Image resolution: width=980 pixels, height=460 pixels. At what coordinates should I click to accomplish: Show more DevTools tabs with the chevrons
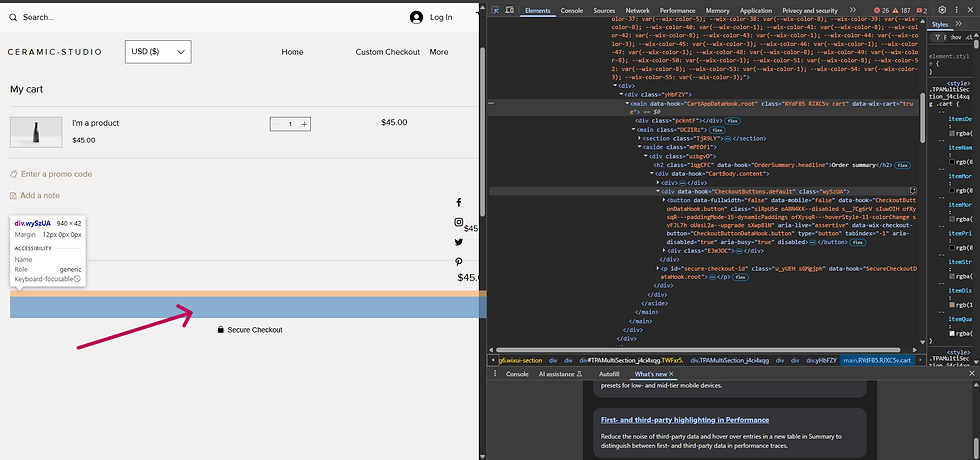pos(851,11)
